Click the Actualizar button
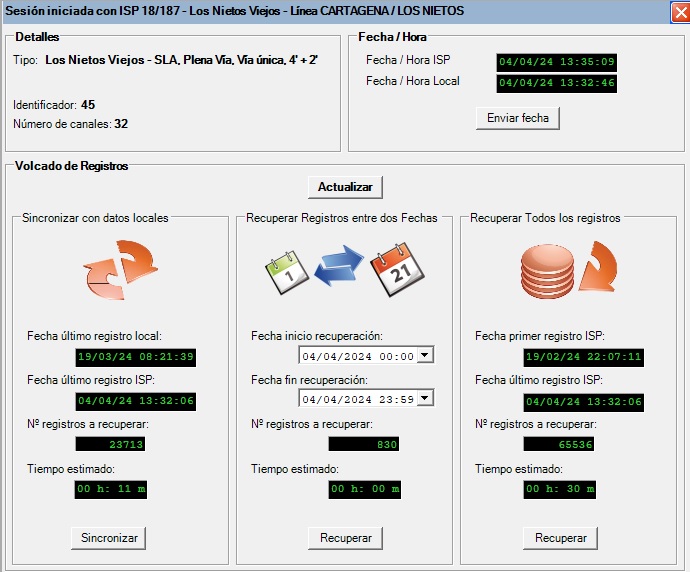Screen dimensions: 690x572 (x=345, y=187)
